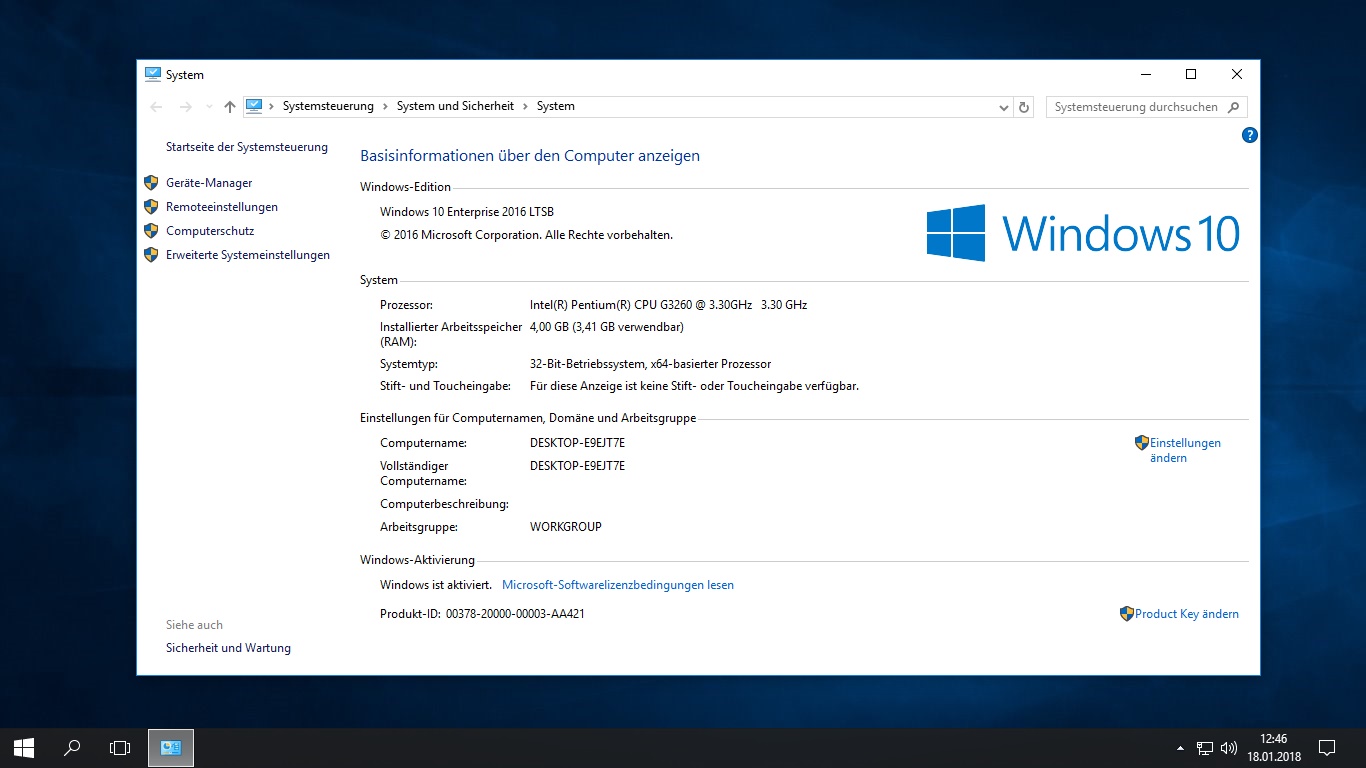Open Task View on the taskbar
Screen dimensions: 1366x768
[120, 747]
